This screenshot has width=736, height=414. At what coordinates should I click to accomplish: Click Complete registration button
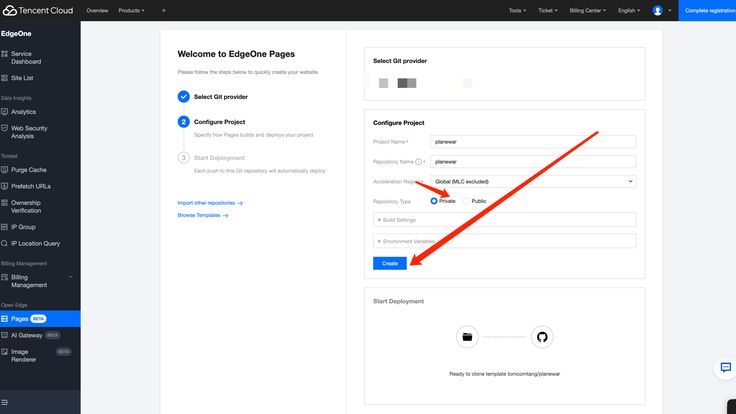tap(707, 10)
